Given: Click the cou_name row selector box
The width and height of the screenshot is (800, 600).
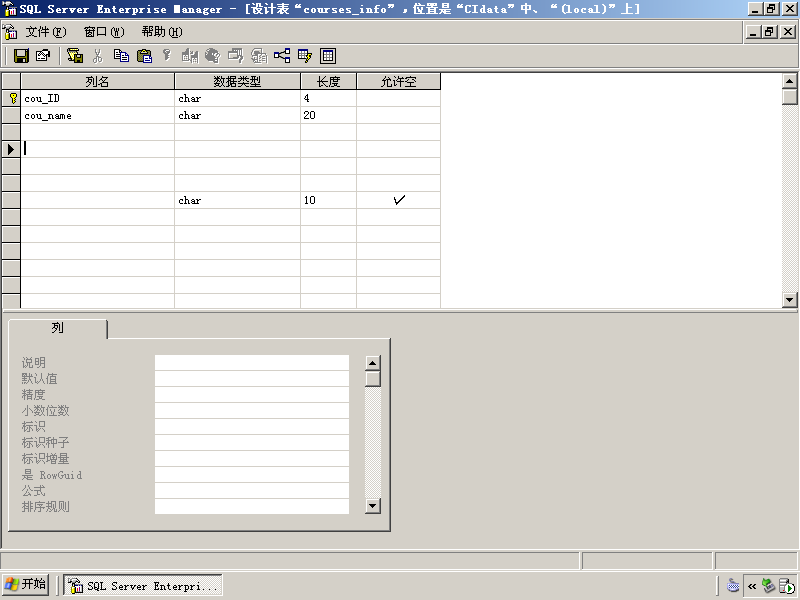Looking at the screenshot, I should point(11,115).
